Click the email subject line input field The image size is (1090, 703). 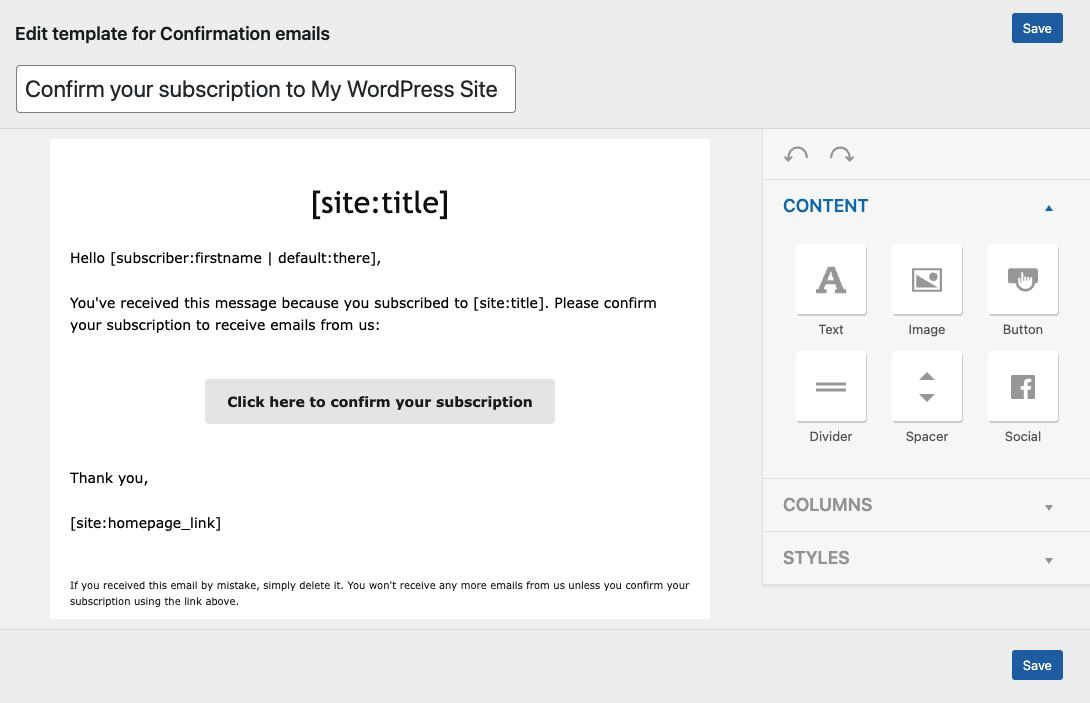coord(266,89)
